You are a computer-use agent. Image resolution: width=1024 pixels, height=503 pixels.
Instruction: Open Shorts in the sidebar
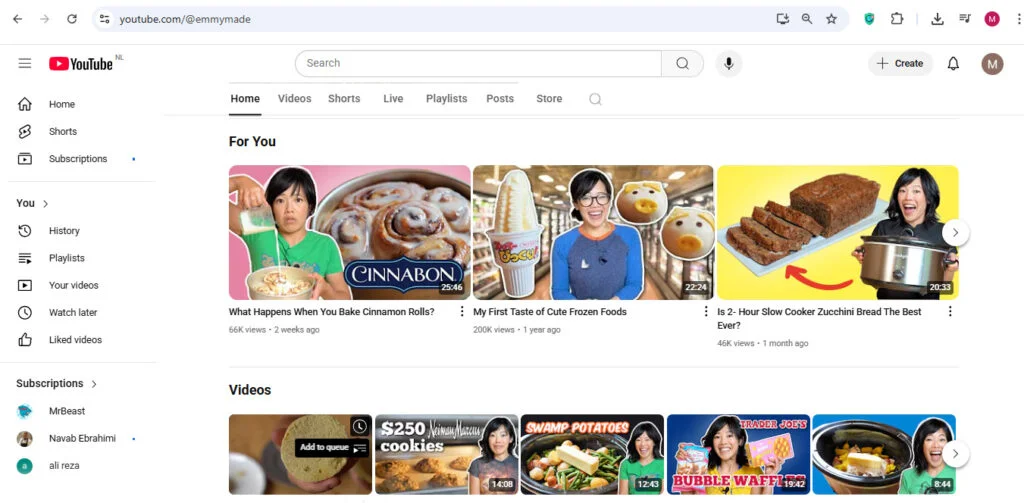click(62, 131)
